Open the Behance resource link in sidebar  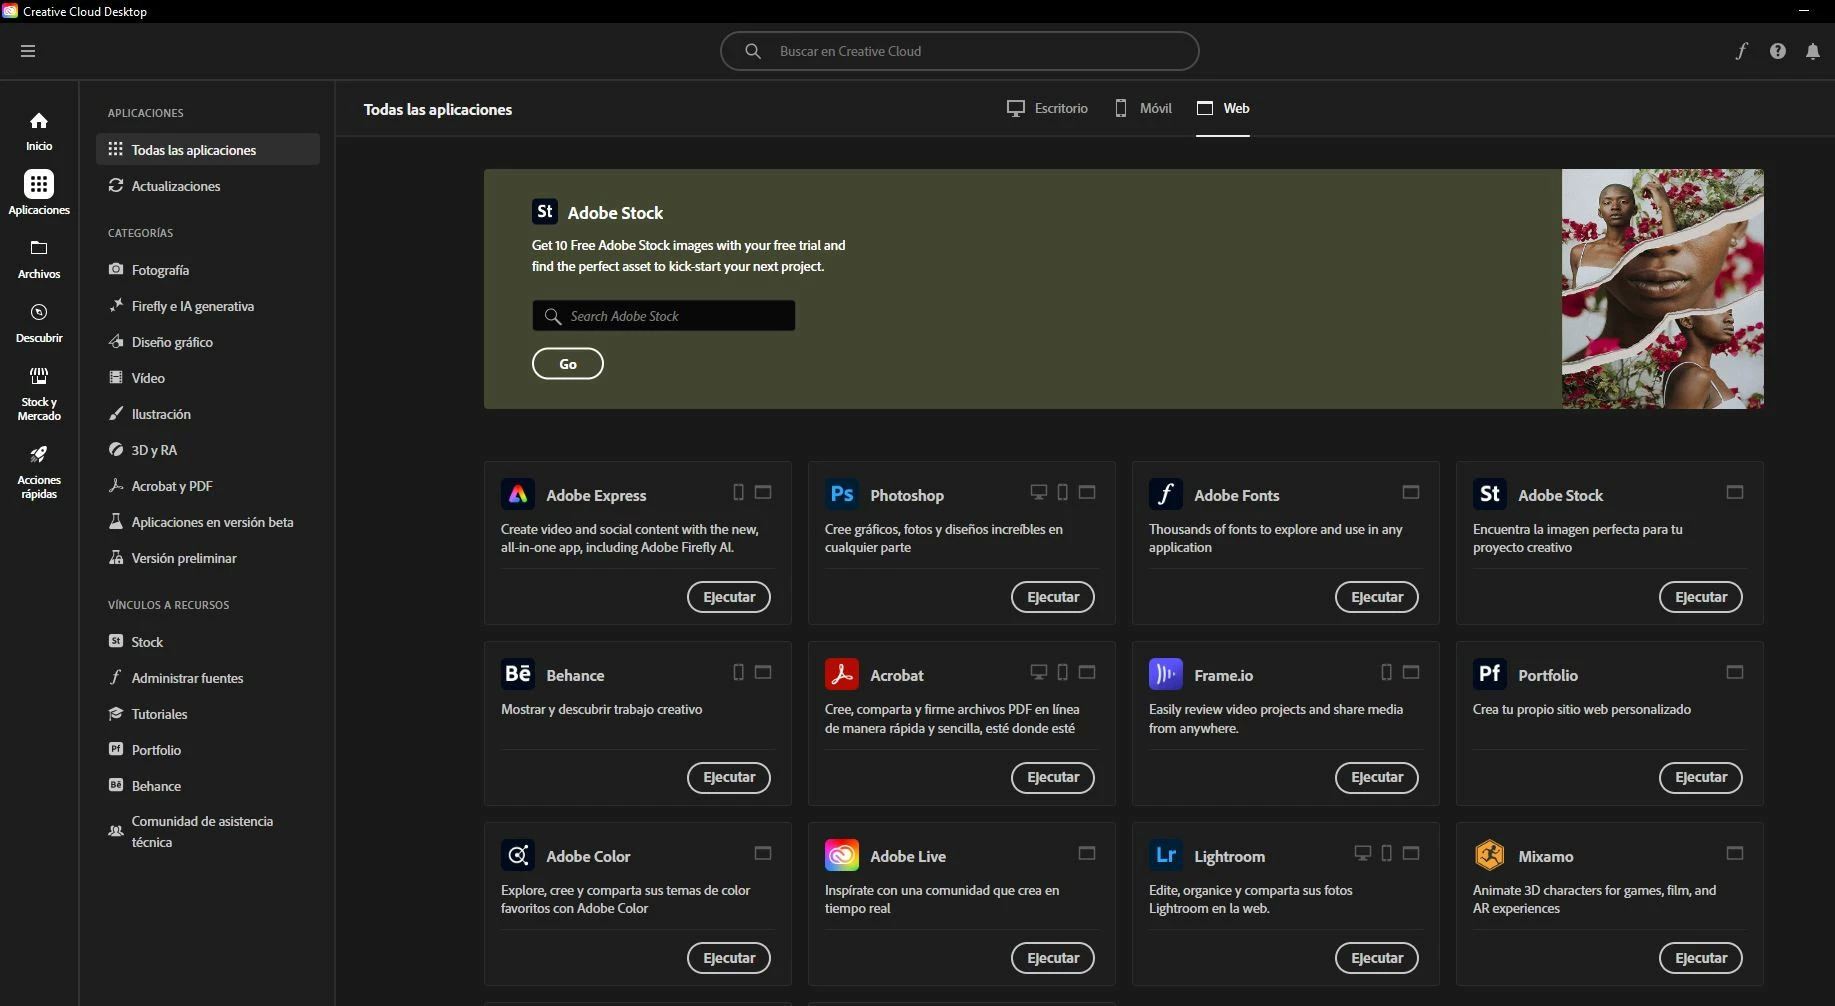[x=208, y=786]
